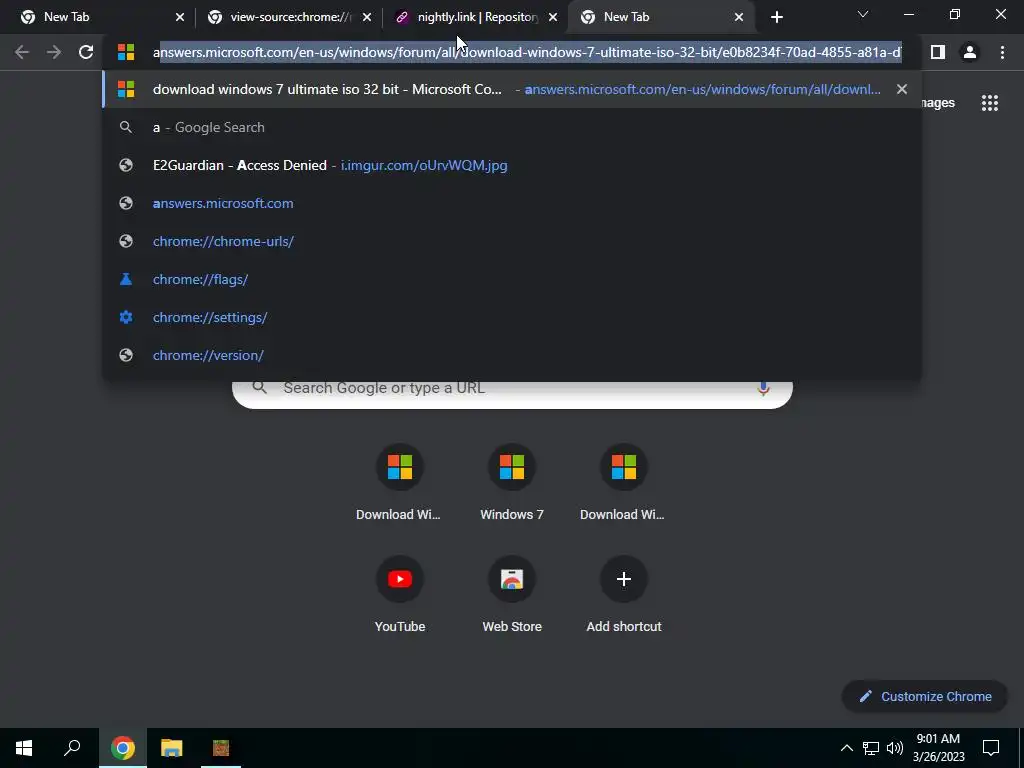Image resolution: width=1024 pixels, height=768 pixels.
Task: Open the Windows Start menu
Action: 24,748
